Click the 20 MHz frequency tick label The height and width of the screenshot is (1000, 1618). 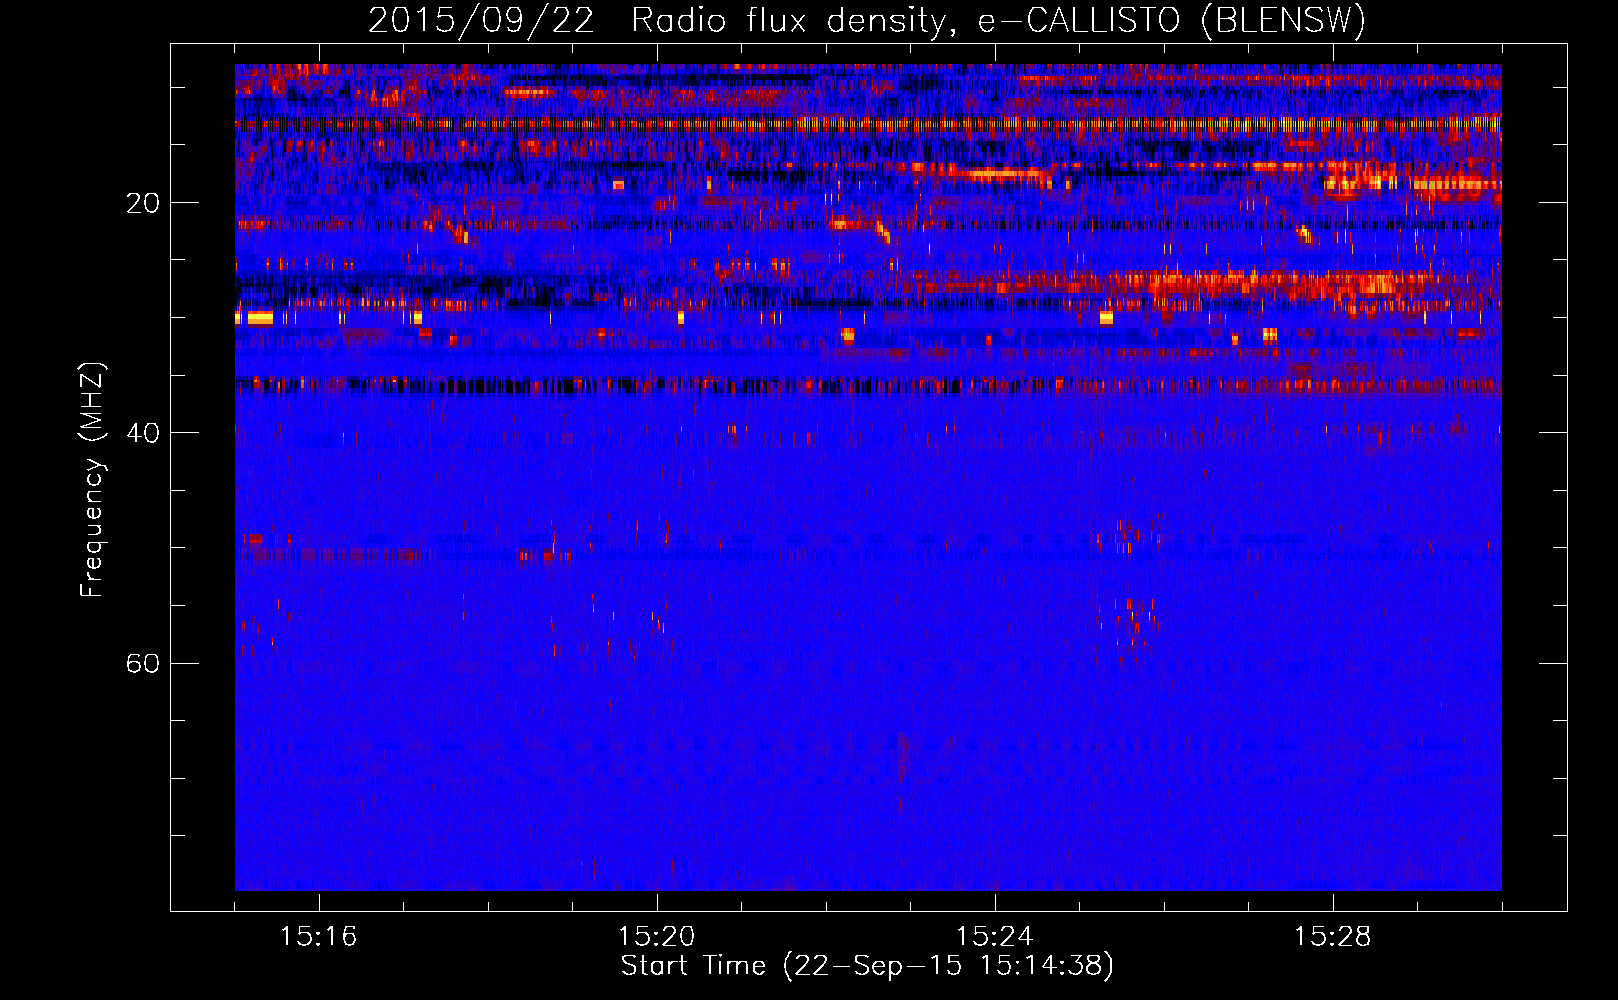click(142, 203)
